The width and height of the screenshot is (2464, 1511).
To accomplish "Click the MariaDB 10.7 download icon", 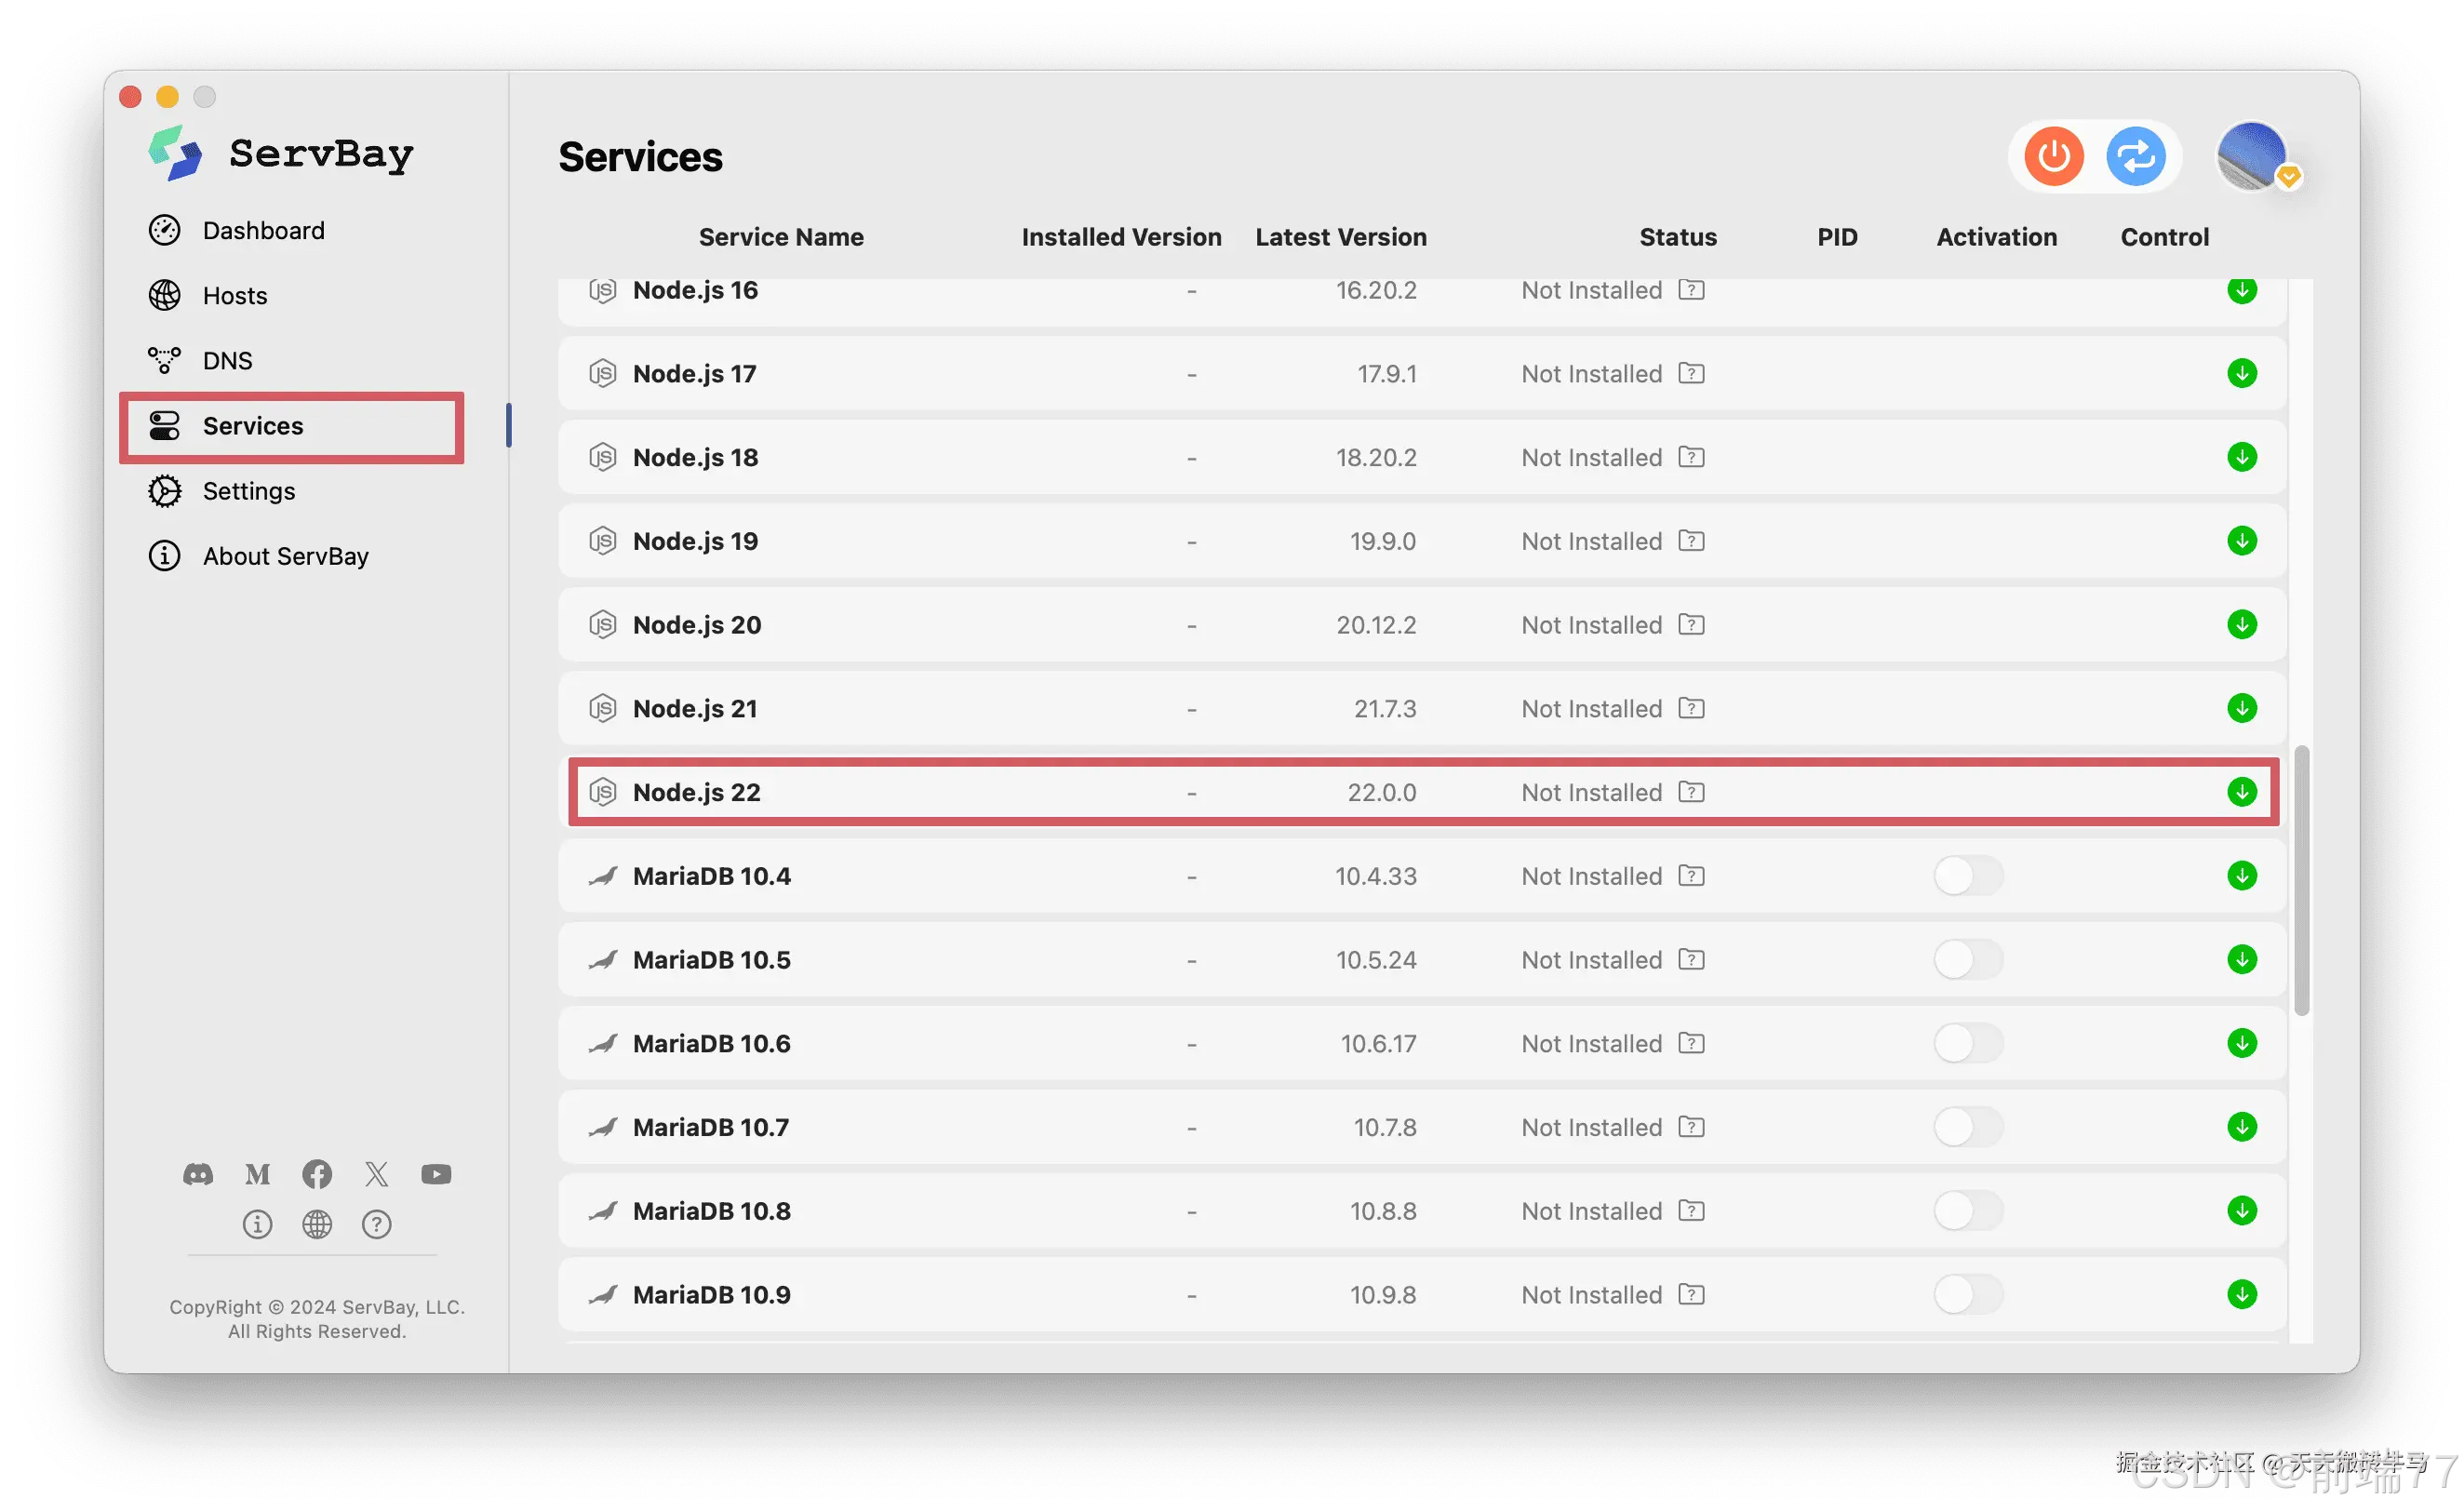I will coord(2241,1127).
